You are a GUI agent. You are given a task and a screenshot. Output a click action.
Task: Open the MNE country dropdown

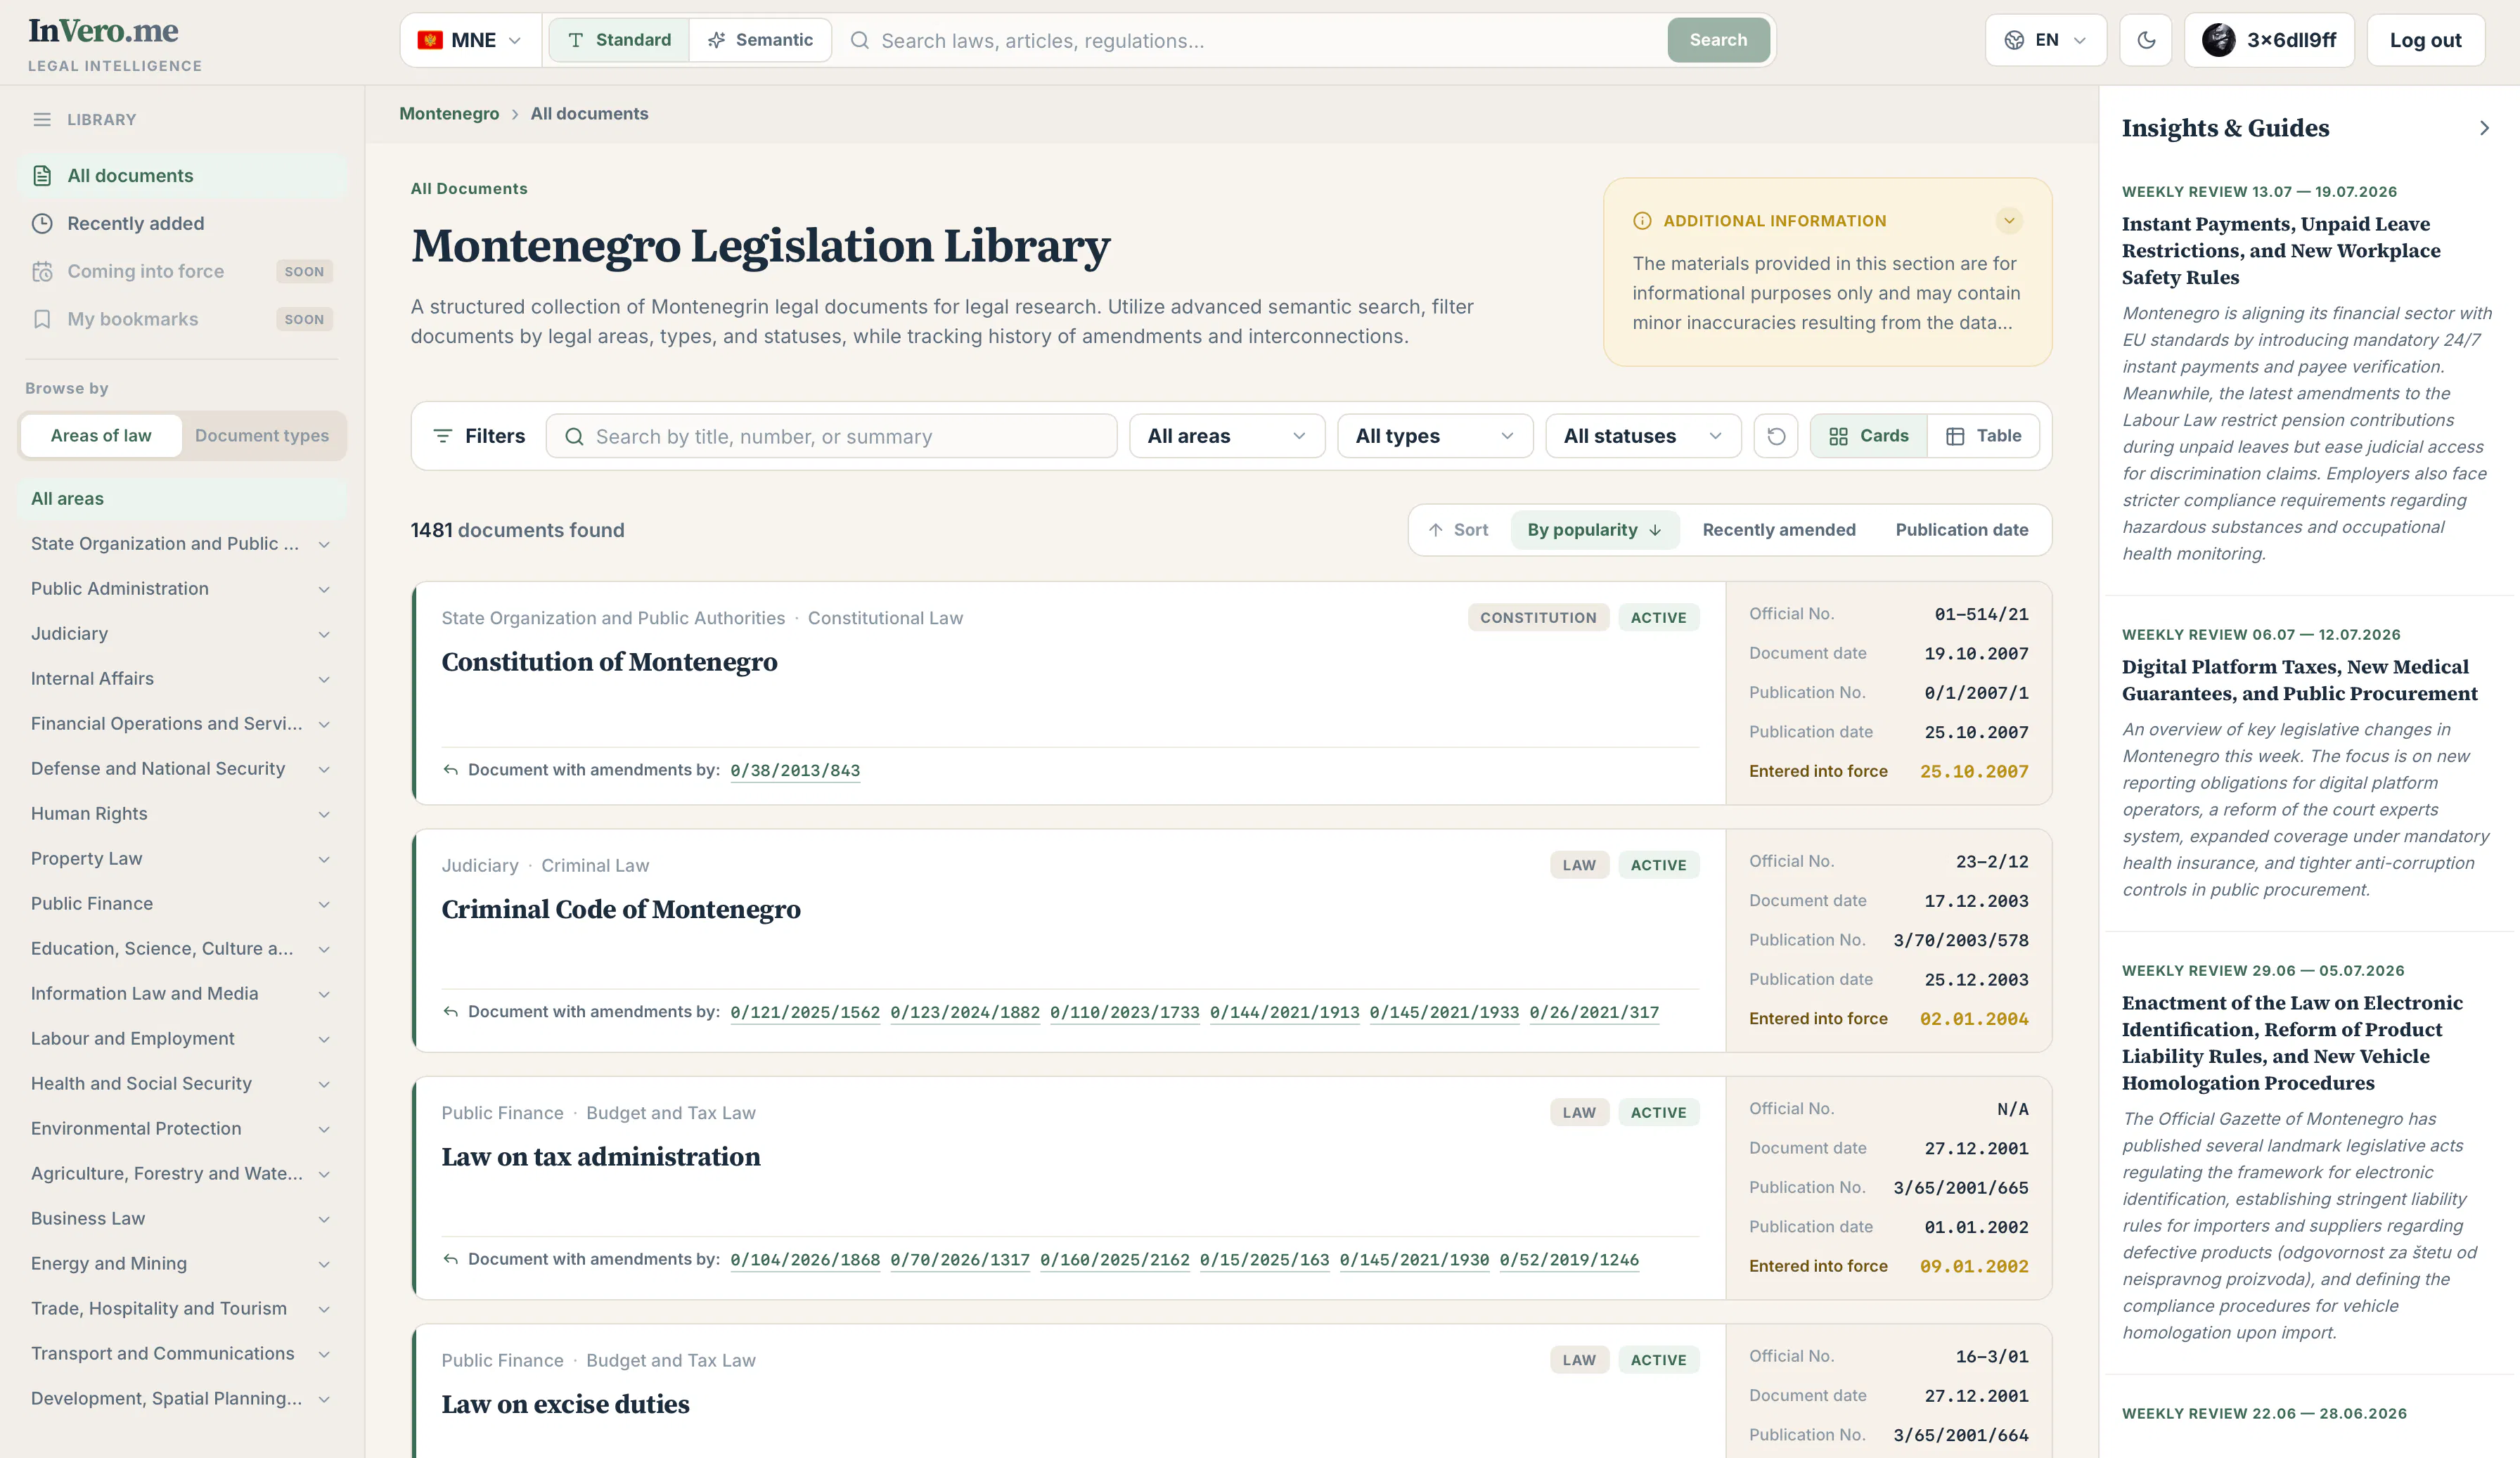click(471, 40)
